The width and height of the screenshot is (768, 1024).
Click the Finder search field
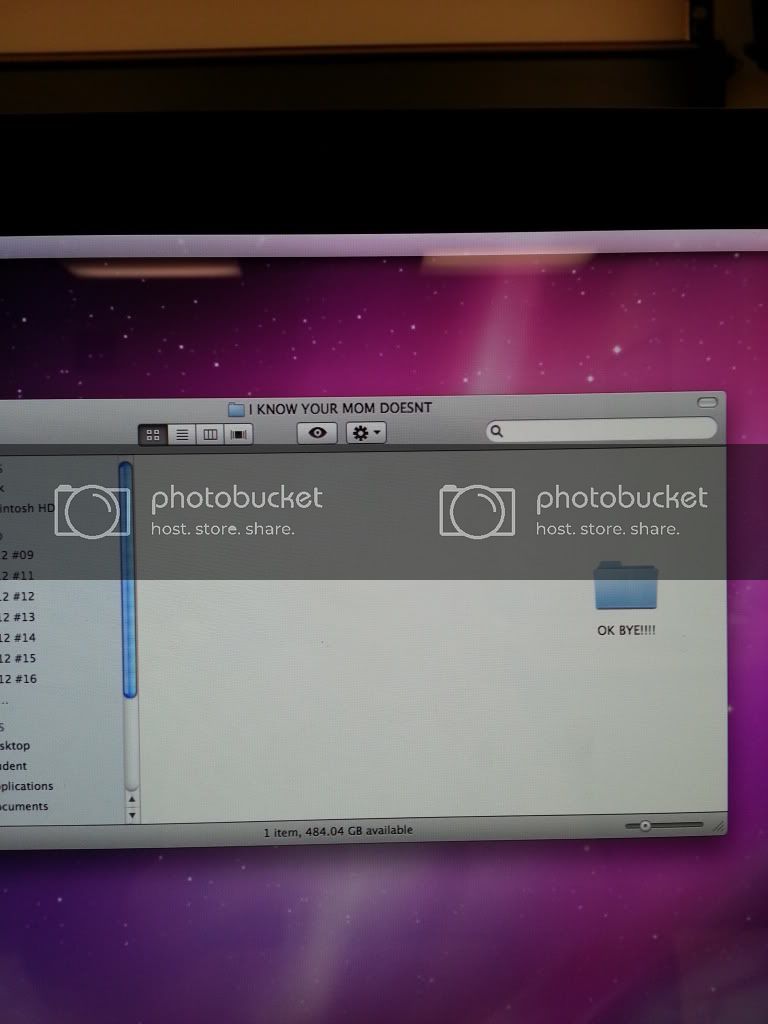(601, 430)
